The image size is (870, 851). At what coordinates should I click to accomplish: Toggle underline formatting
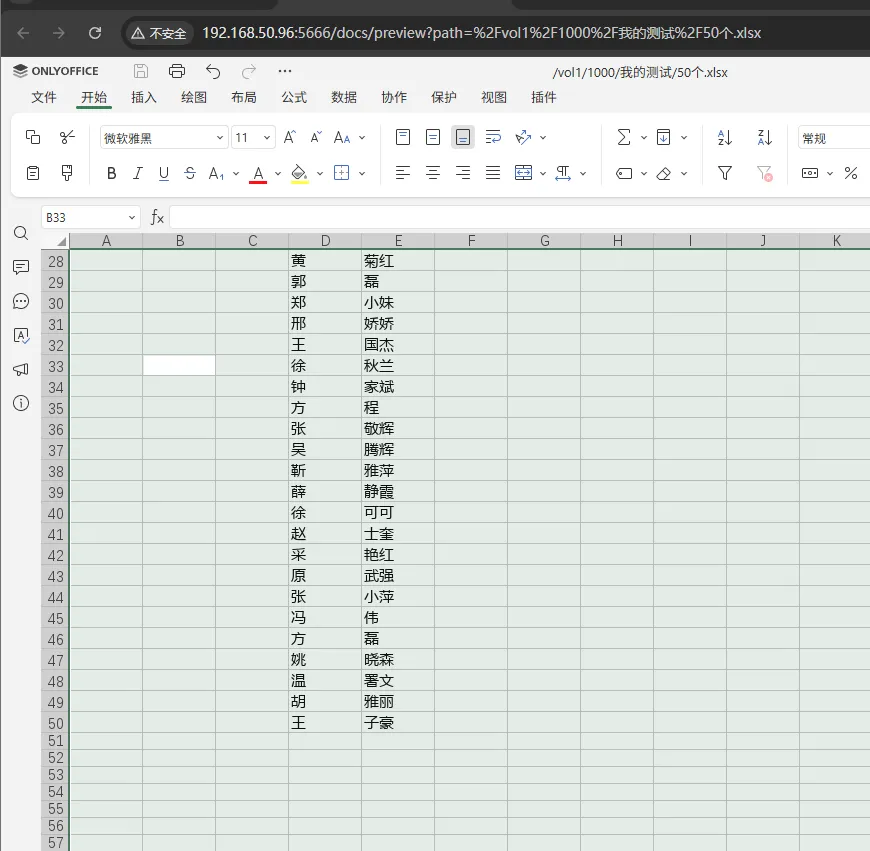[x=164, y=174]
